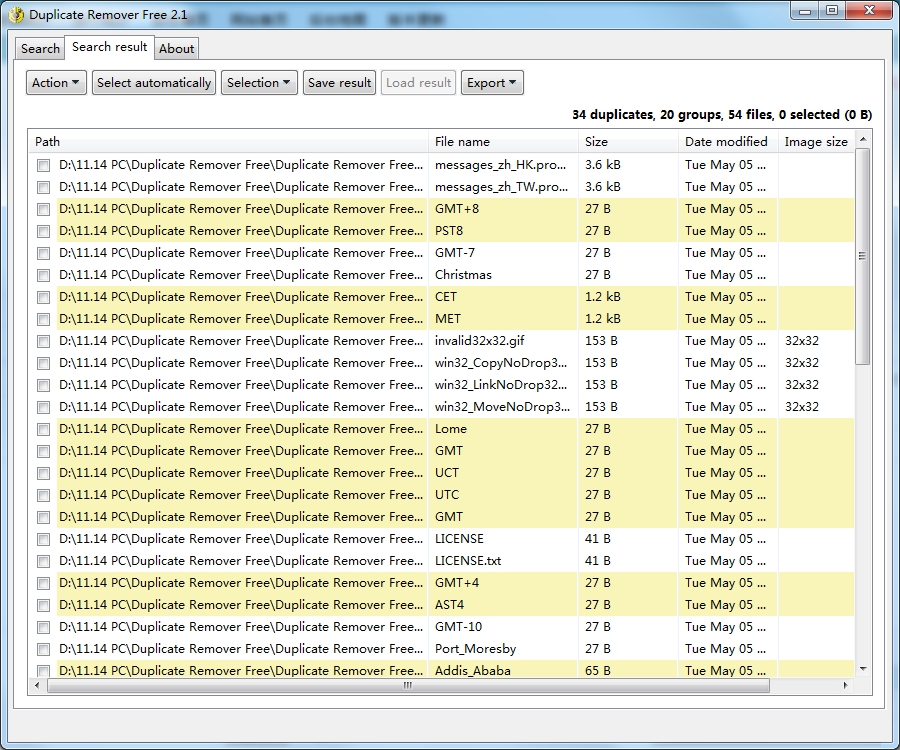Select the checkbox next to LICENSE.txt
Screen dimensions: 900x750
point(43,561)
